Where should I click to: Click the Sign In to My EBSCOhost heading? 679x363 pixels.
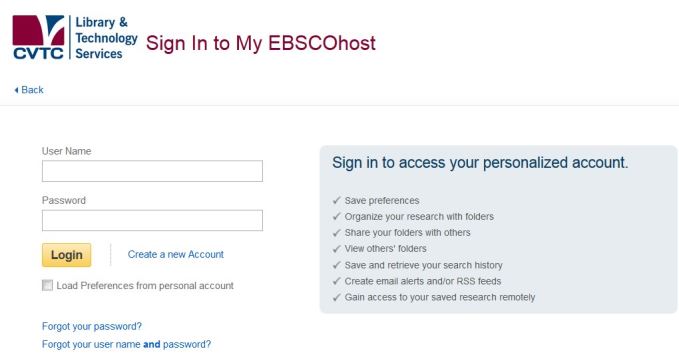[x=261, y=43]
